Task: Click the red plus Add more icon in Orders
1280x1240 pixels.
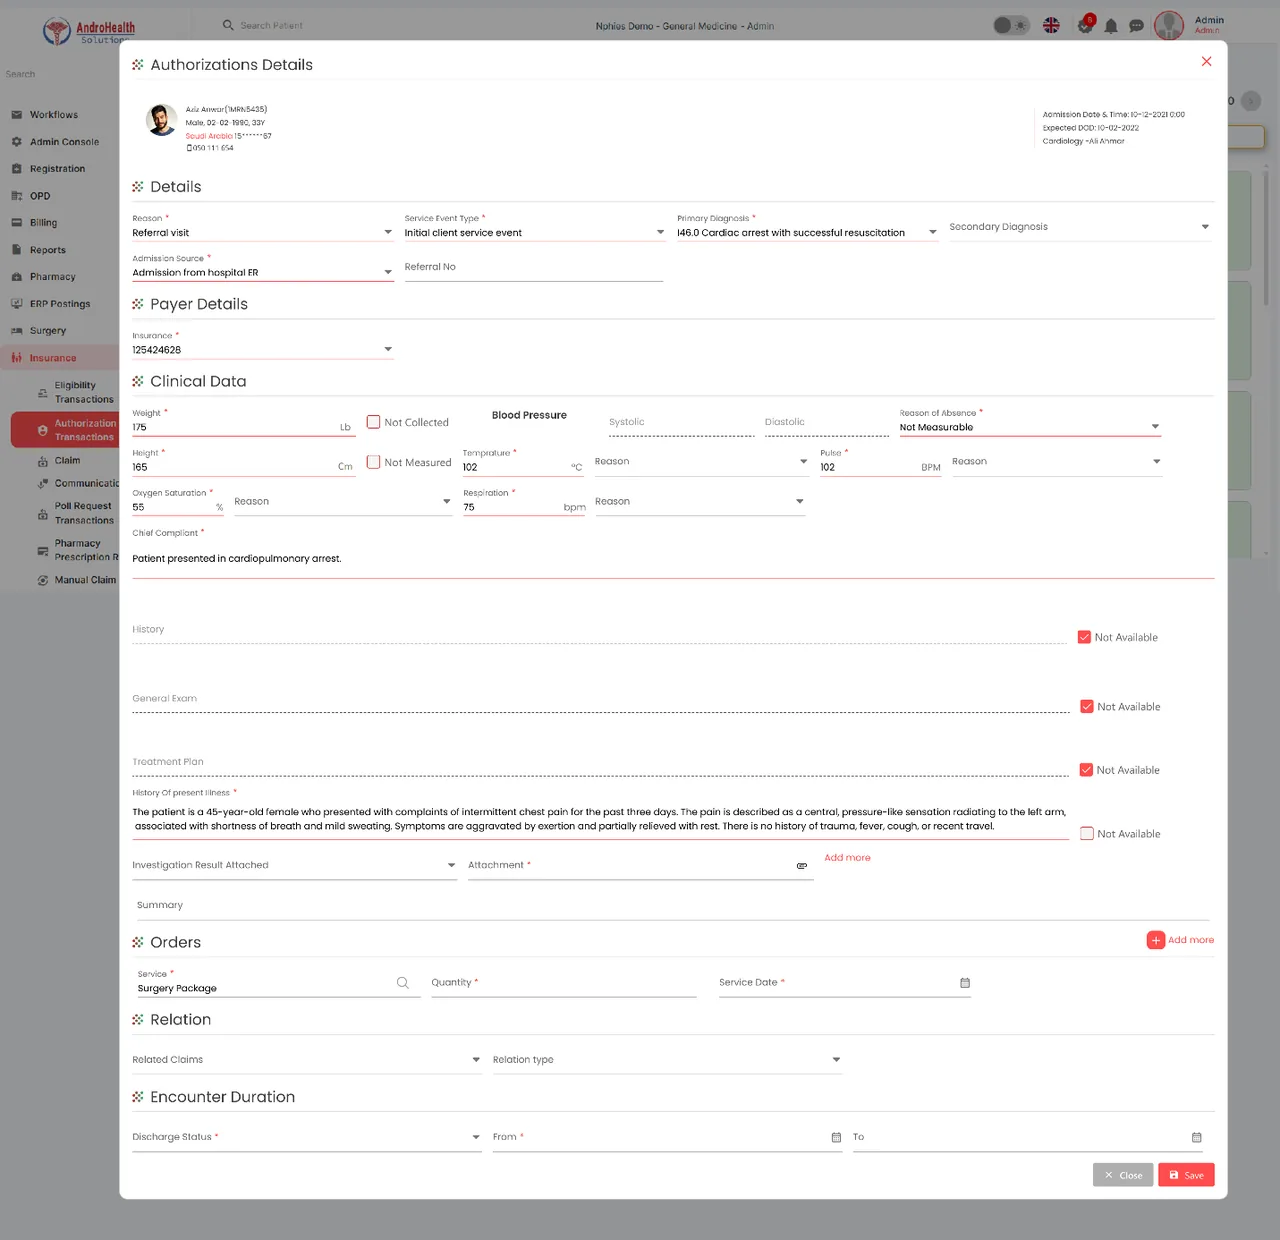Action: pos(1156,940)
